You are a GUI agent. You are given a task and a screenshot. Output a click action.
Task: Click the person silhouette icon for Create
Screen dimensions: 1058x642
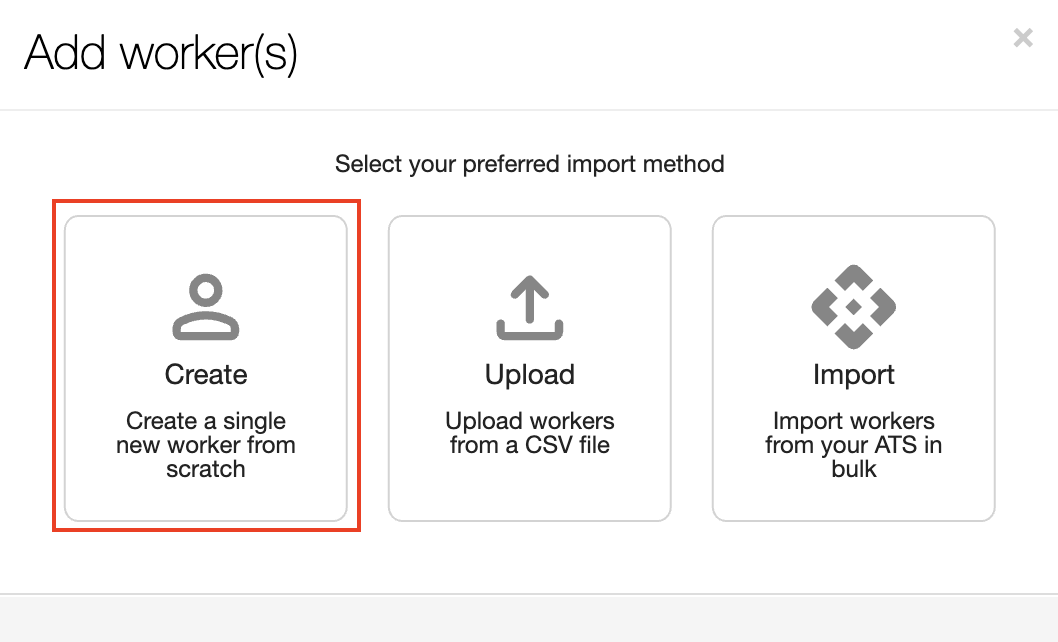click(206, 308)
